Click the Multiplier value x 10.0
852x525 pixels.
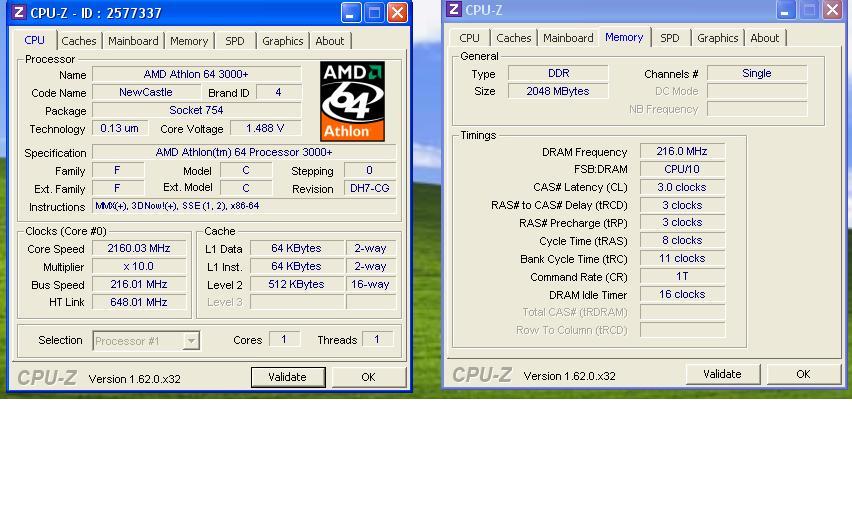[139, 266]
